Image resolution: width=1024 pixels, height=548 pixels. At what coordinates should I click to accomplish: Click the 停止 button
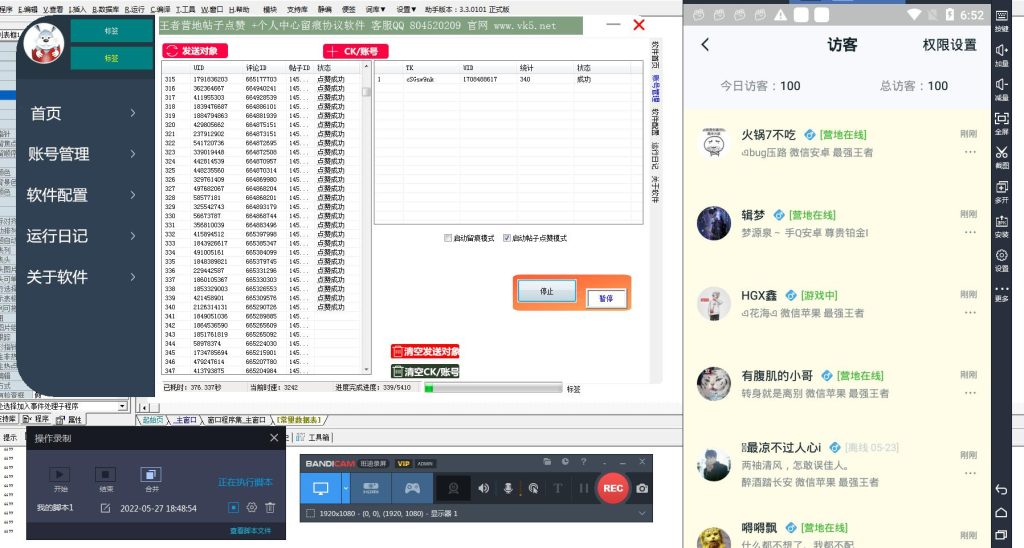pos(547,291)
